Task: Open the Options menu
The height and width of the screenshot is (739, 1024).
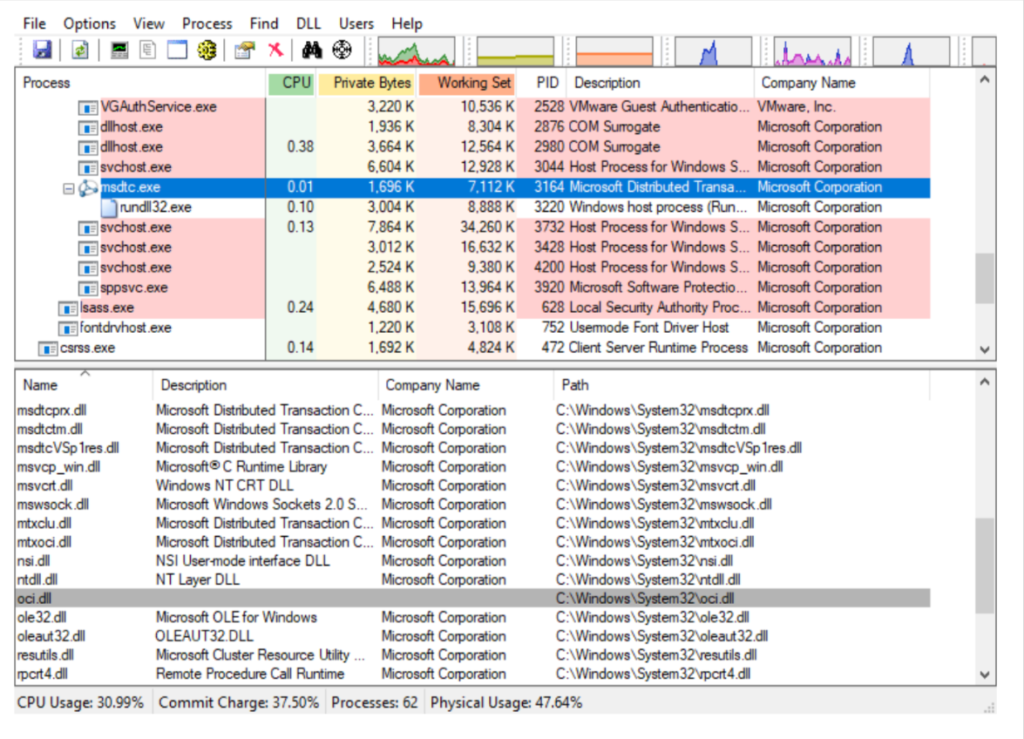Action: 89,22
